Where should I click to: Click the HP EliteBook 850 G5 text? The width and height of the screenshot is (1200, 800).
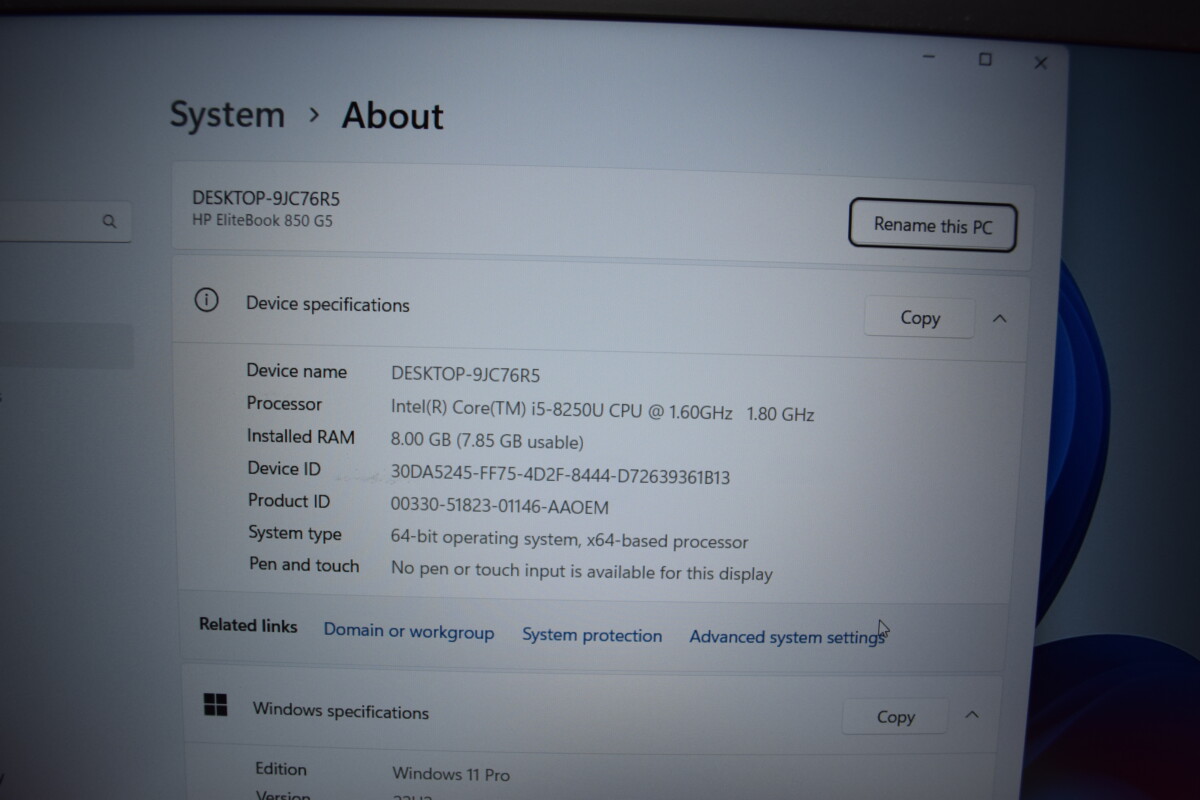coord(262,220)
